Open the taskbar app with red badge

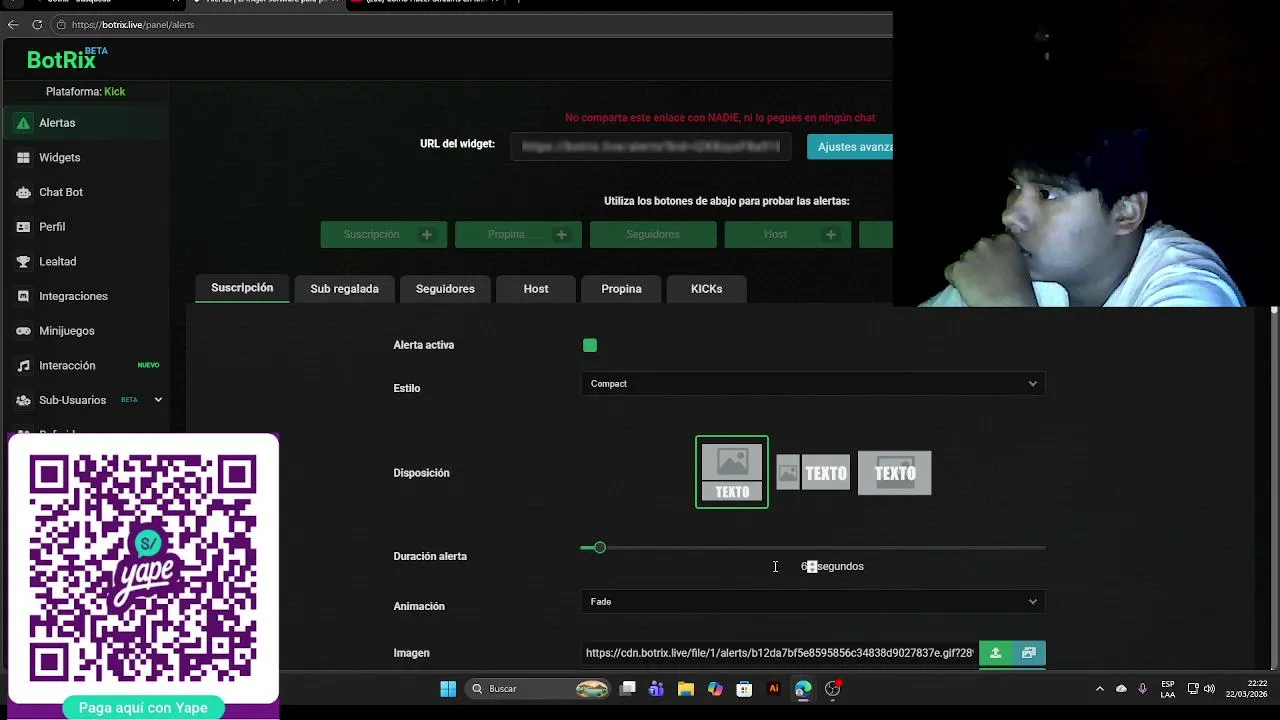click(x=833, y=688)
